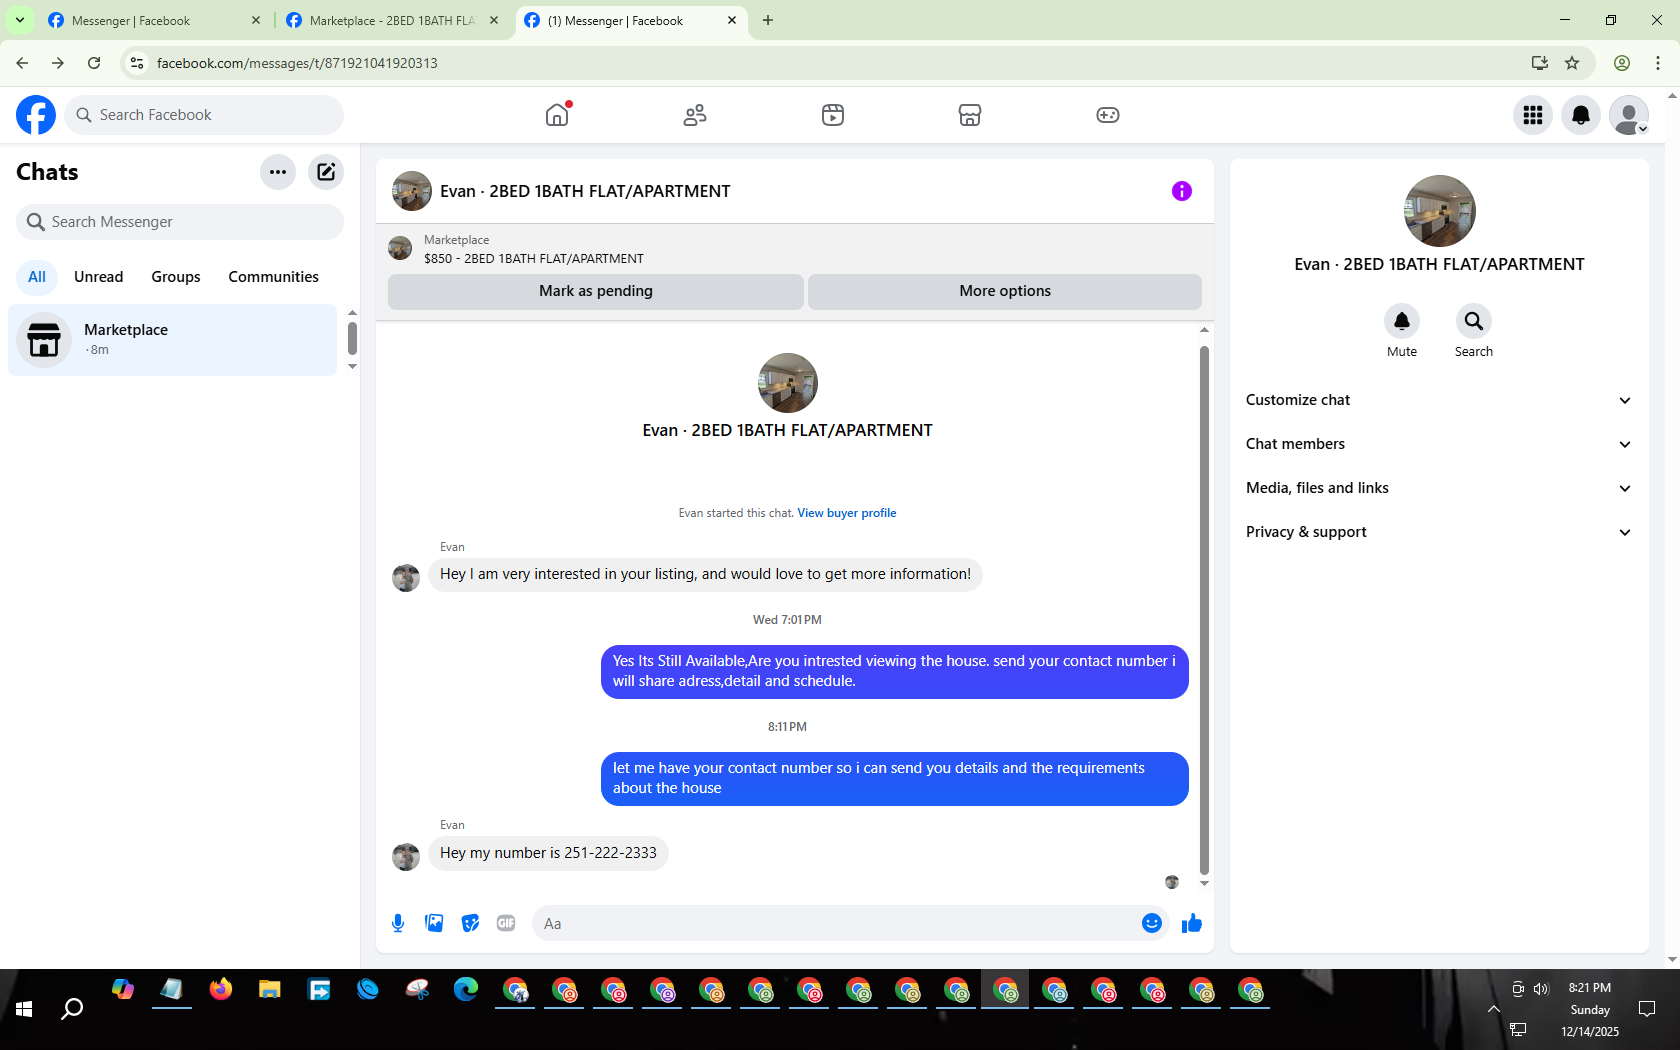Click Evan's avatar beside phone number message
1680x1050 pixels.
click(x=406, y=857)
